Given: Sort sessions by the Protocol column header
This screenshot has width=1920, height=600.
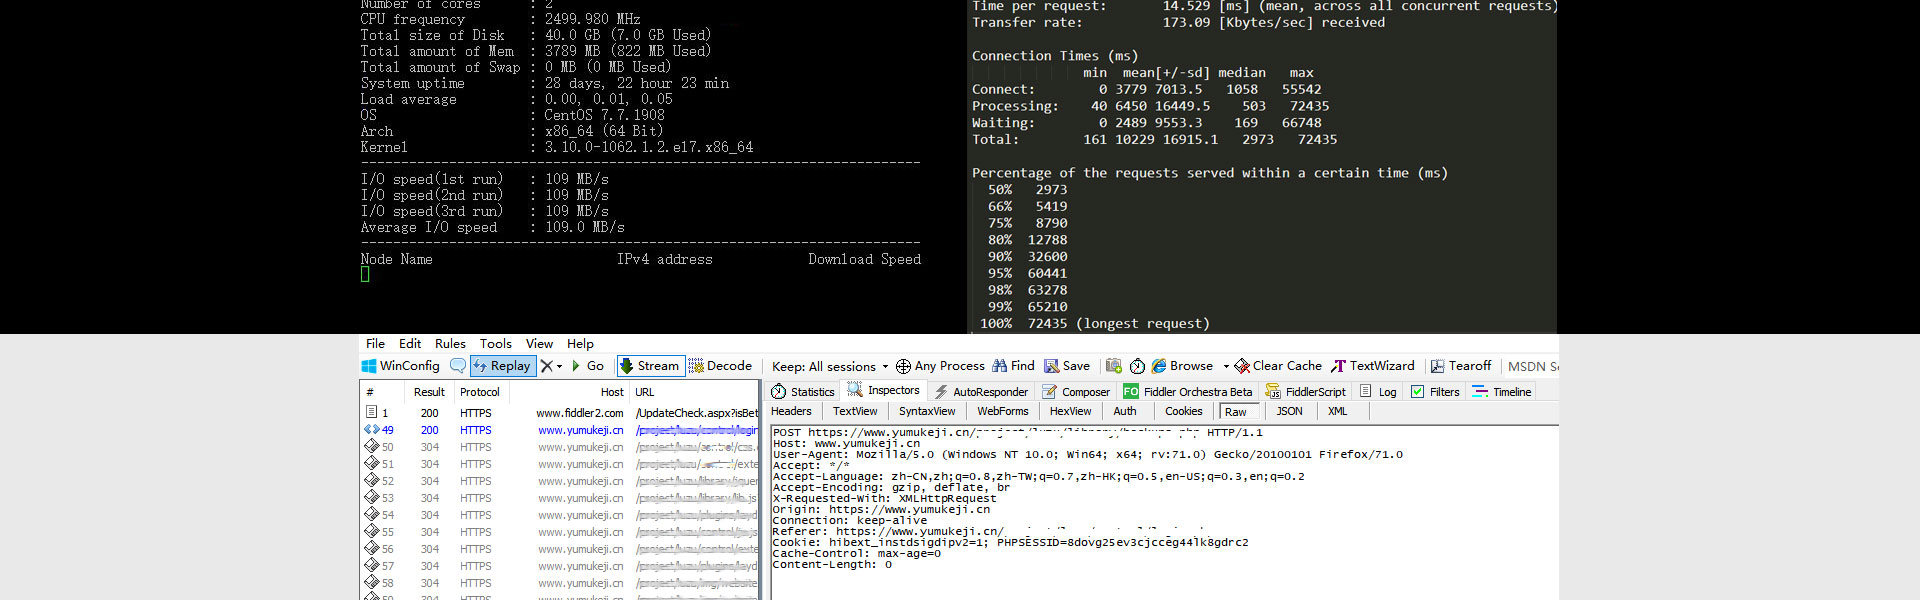Looking at the screenshot, I should (480, 392).
